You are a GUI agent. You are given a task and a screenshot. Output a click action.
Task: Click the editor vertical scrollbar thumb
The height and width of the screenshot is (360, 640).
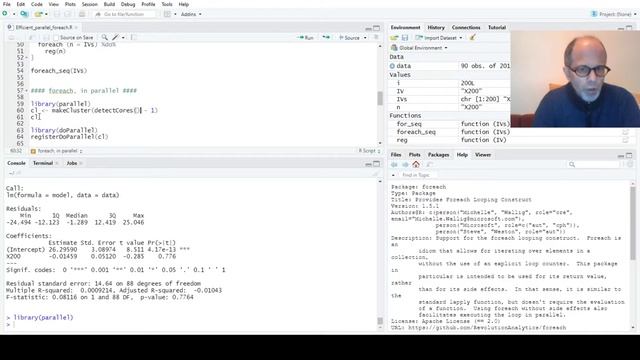(380, 98)
